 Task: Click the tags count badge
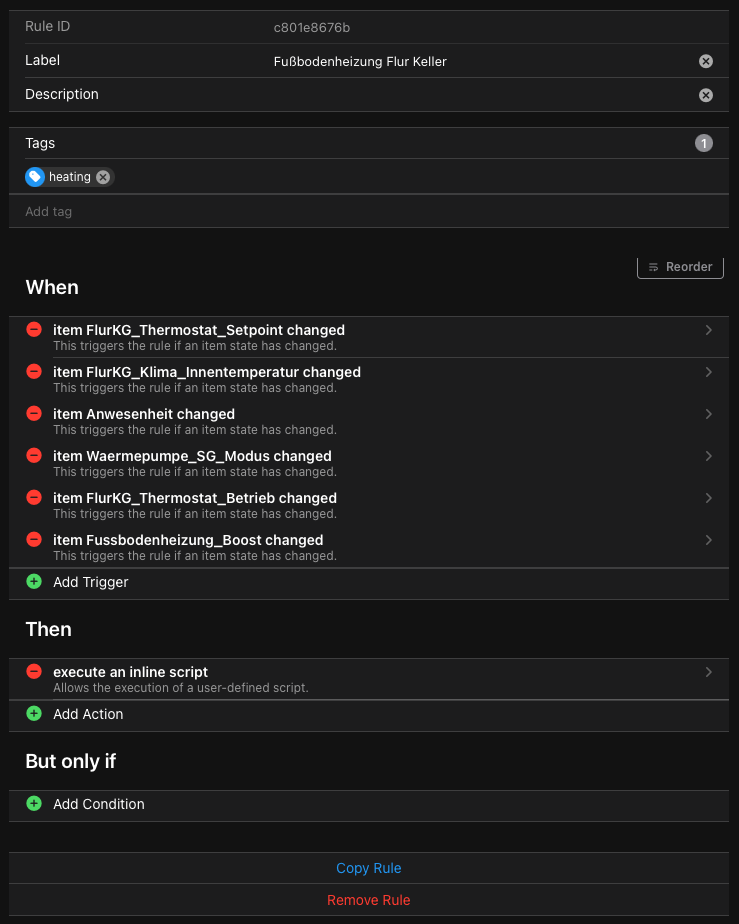(x=704, y=143)
